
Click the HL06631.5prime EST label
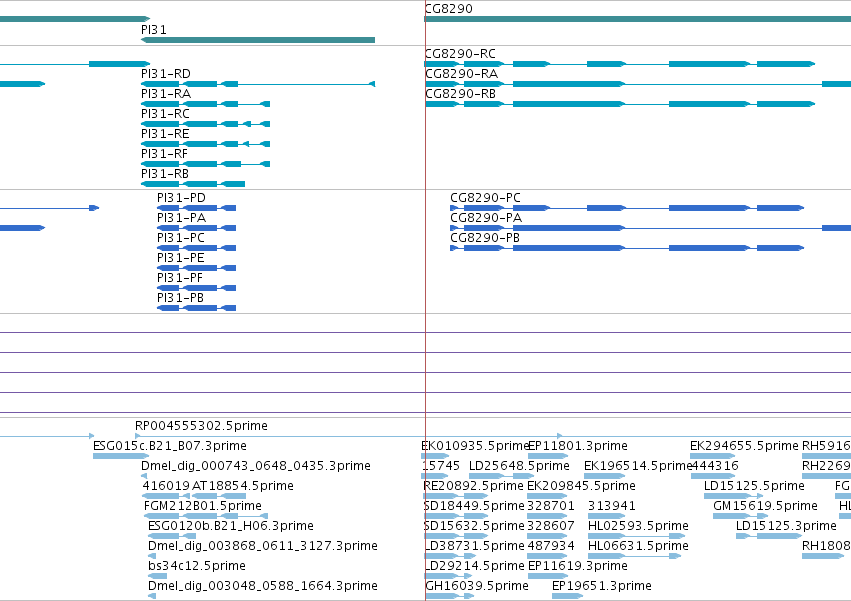[638, 547]
